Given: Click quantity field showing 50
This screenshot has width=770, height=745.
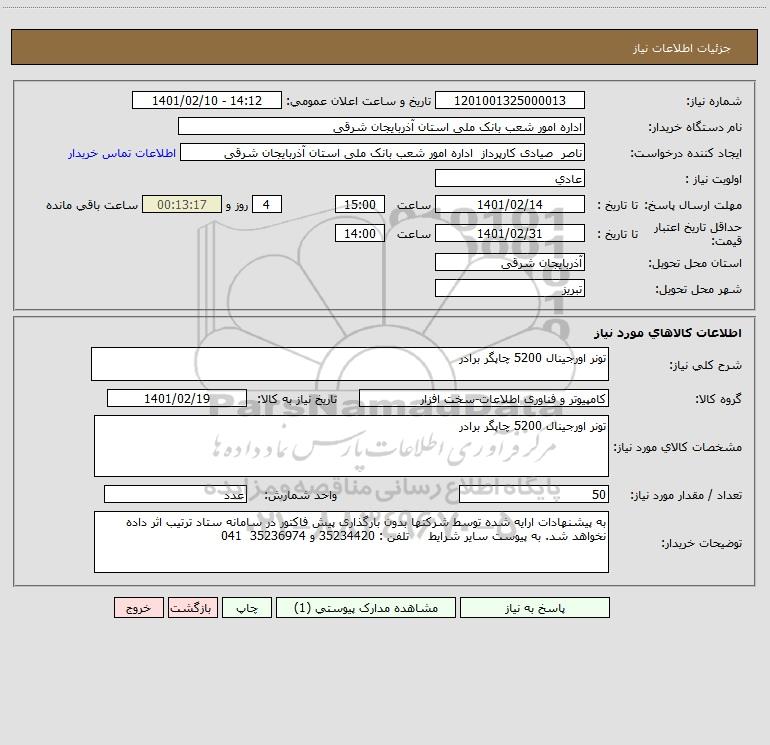Looking at the screenshot, I should tap(534, 494).
